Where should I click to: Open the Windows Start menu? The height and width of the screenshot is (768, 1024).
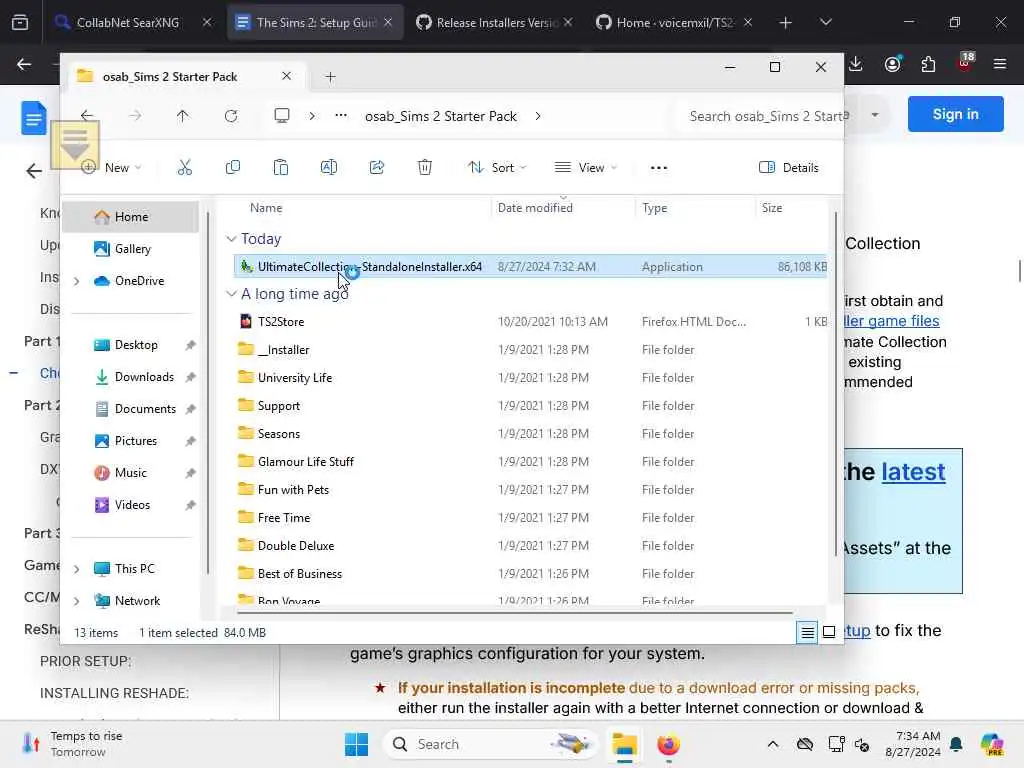(x=356, y=744)
